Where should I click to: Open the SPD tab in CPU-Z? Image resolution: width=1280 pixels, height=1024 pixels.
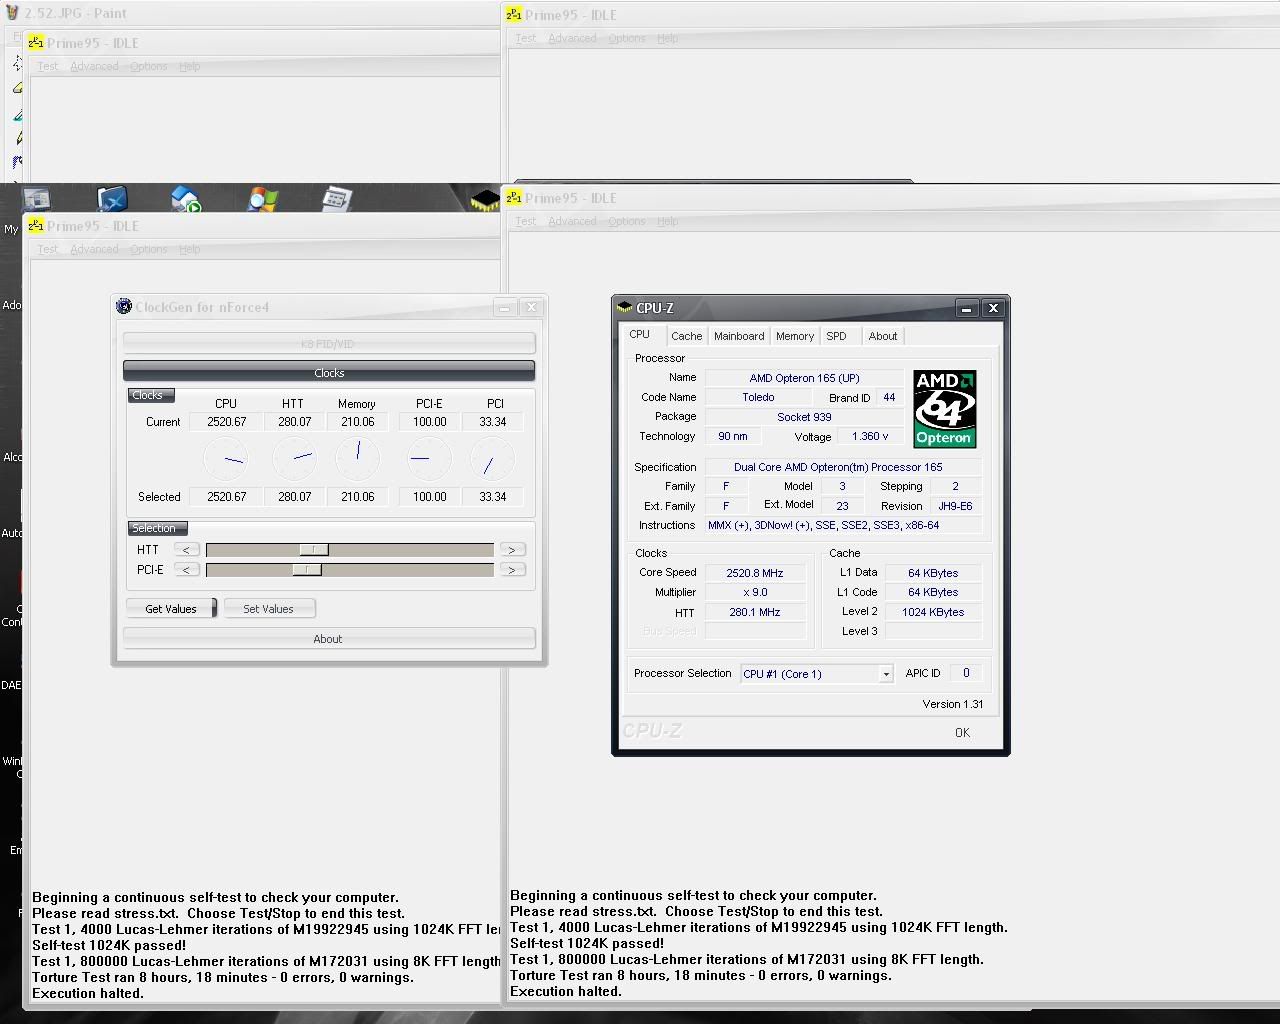(x=837, y=336)
